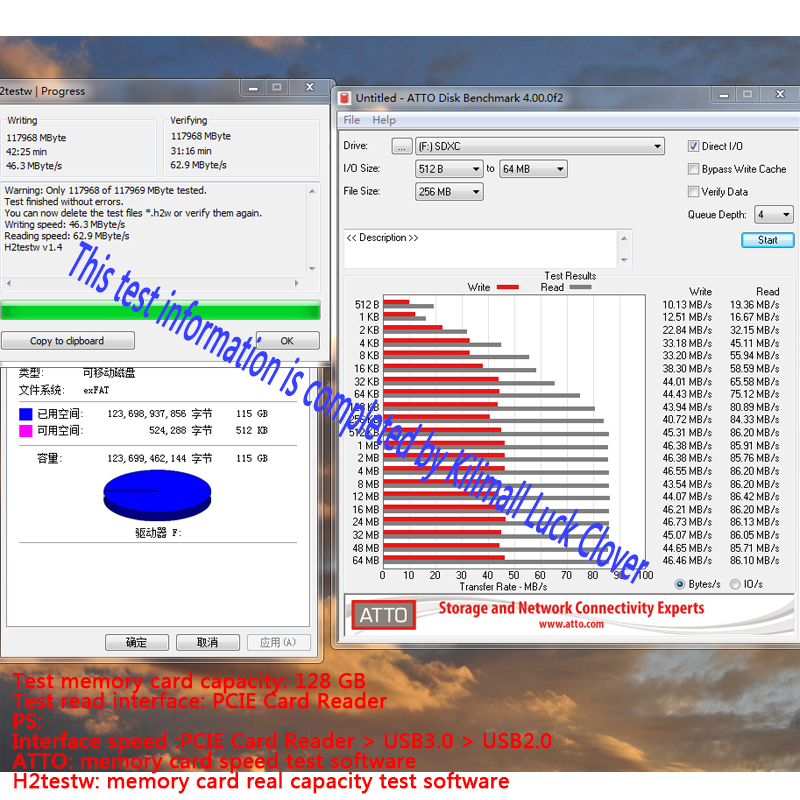
Task: Click the Verifying time 31:16 min
Action: pyautogui.click(x=191, y=151)
